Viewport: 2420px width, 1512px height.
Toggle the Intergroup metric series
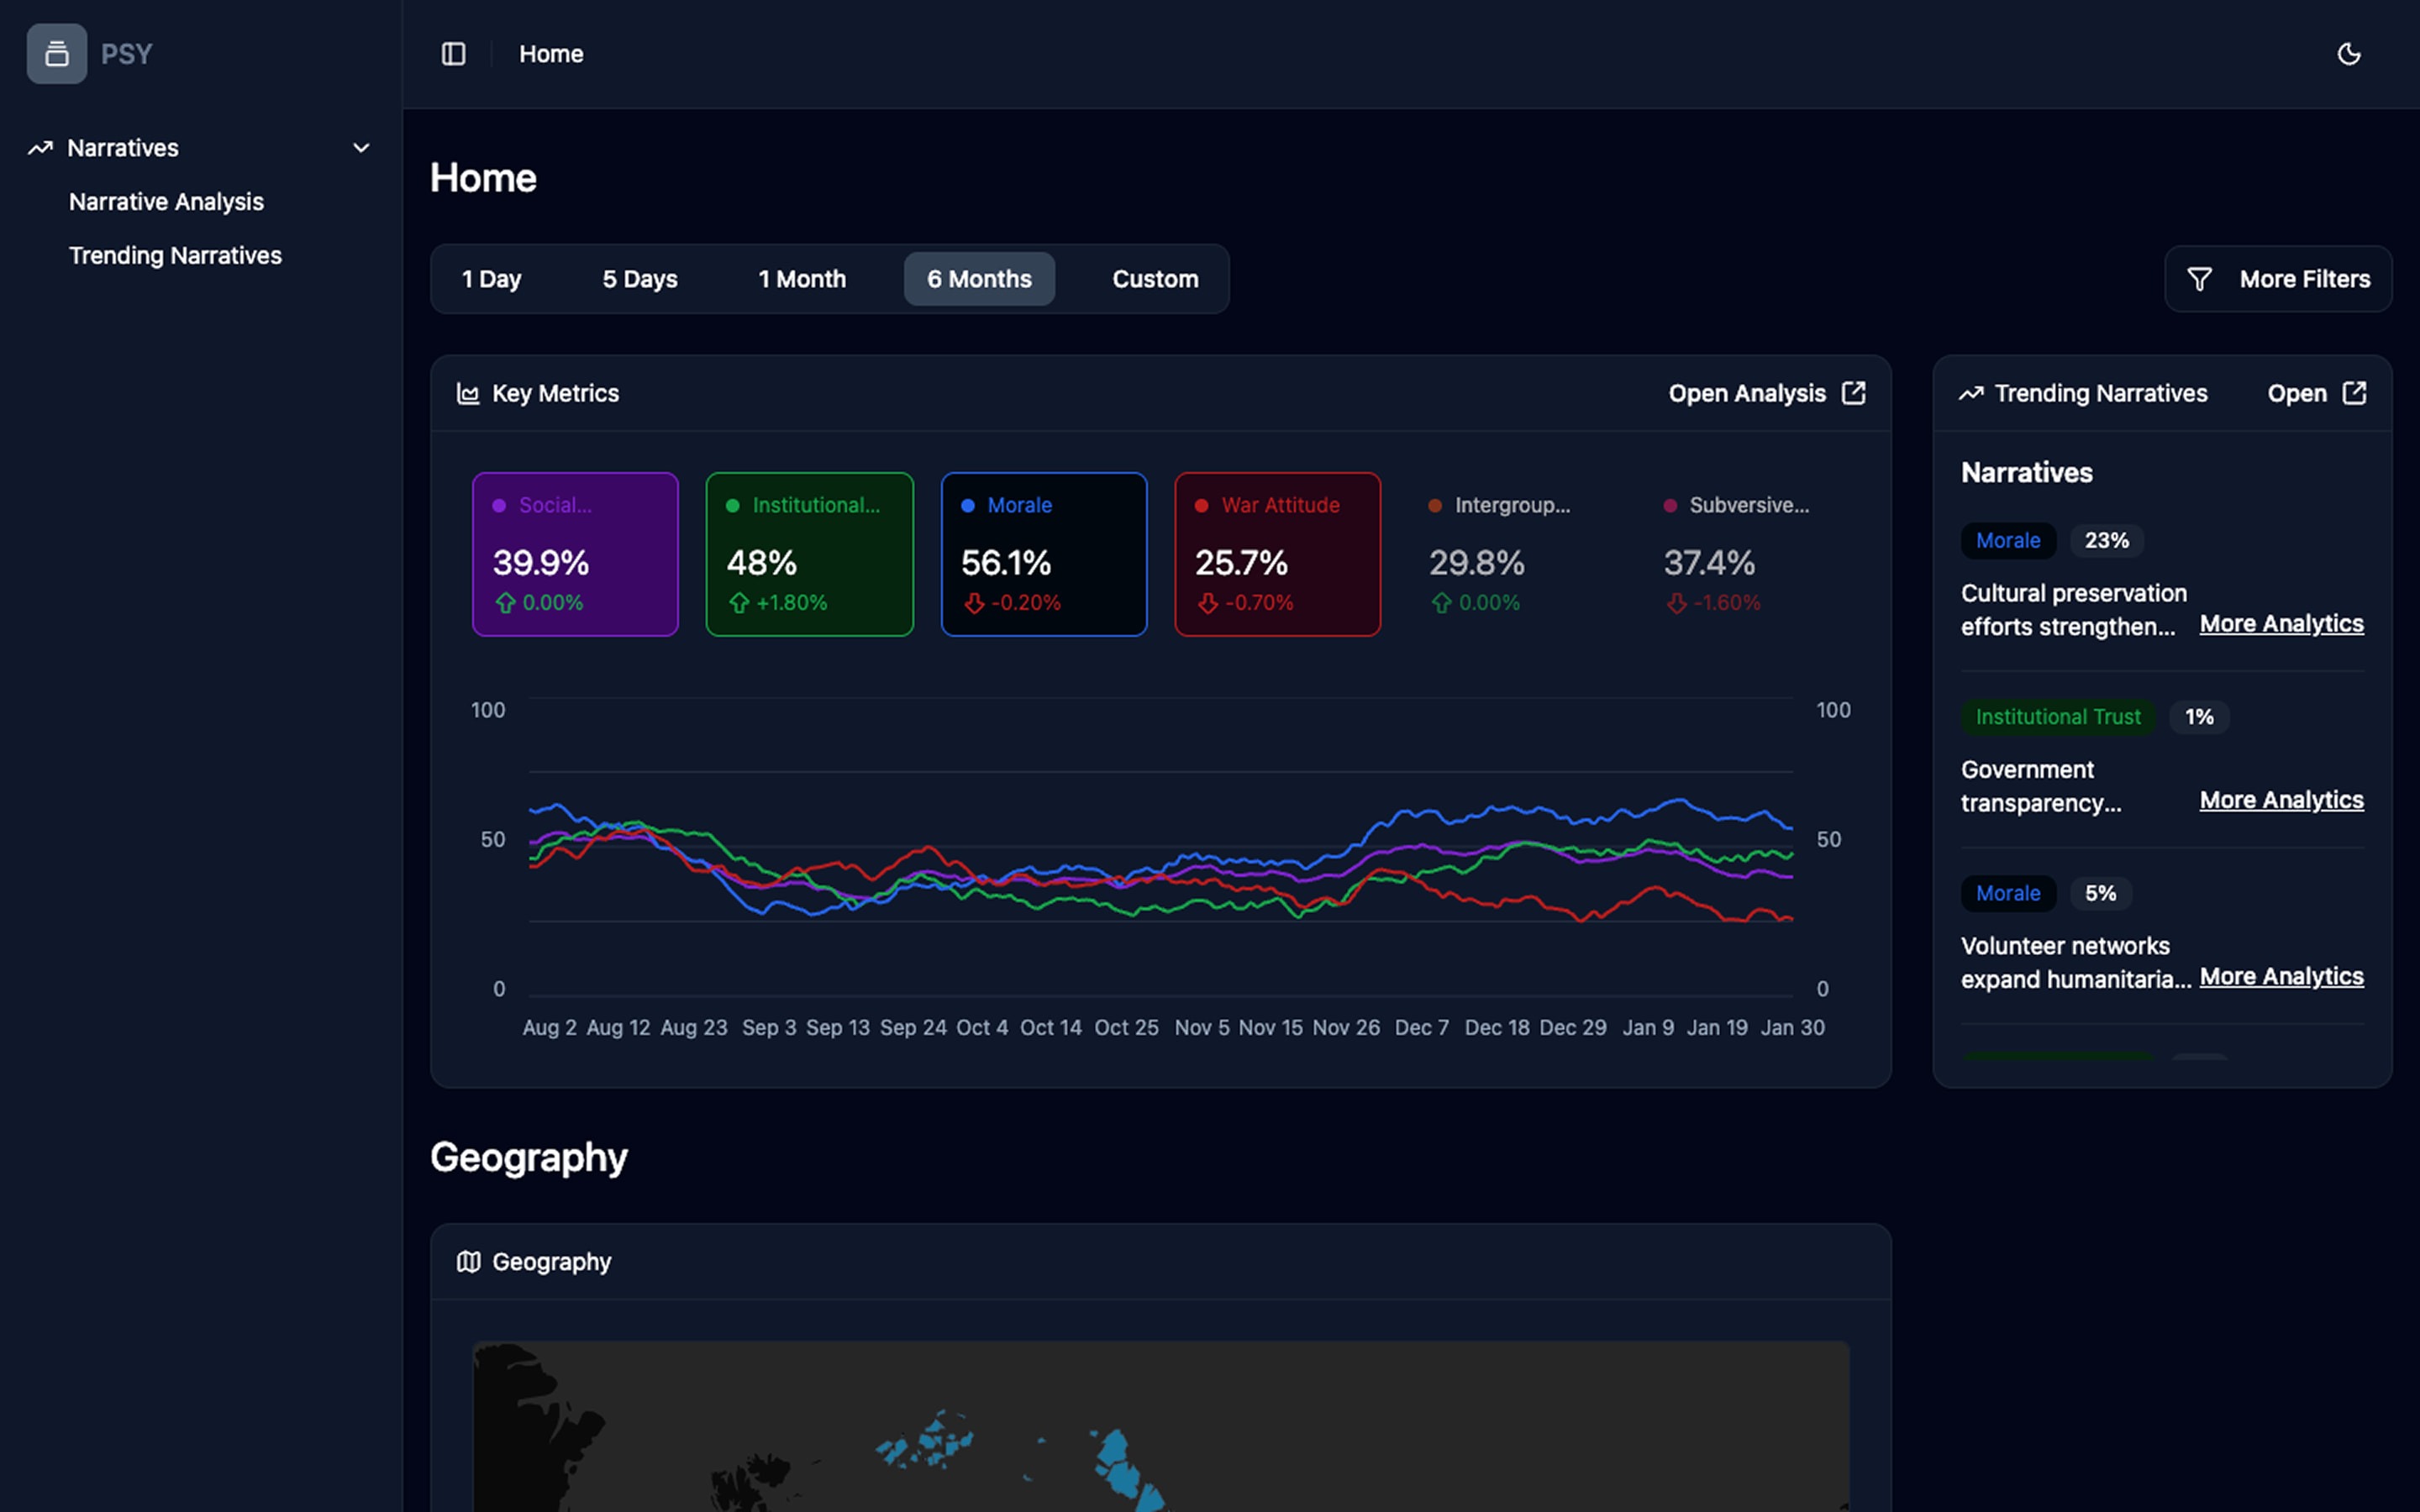point(1511,554)
